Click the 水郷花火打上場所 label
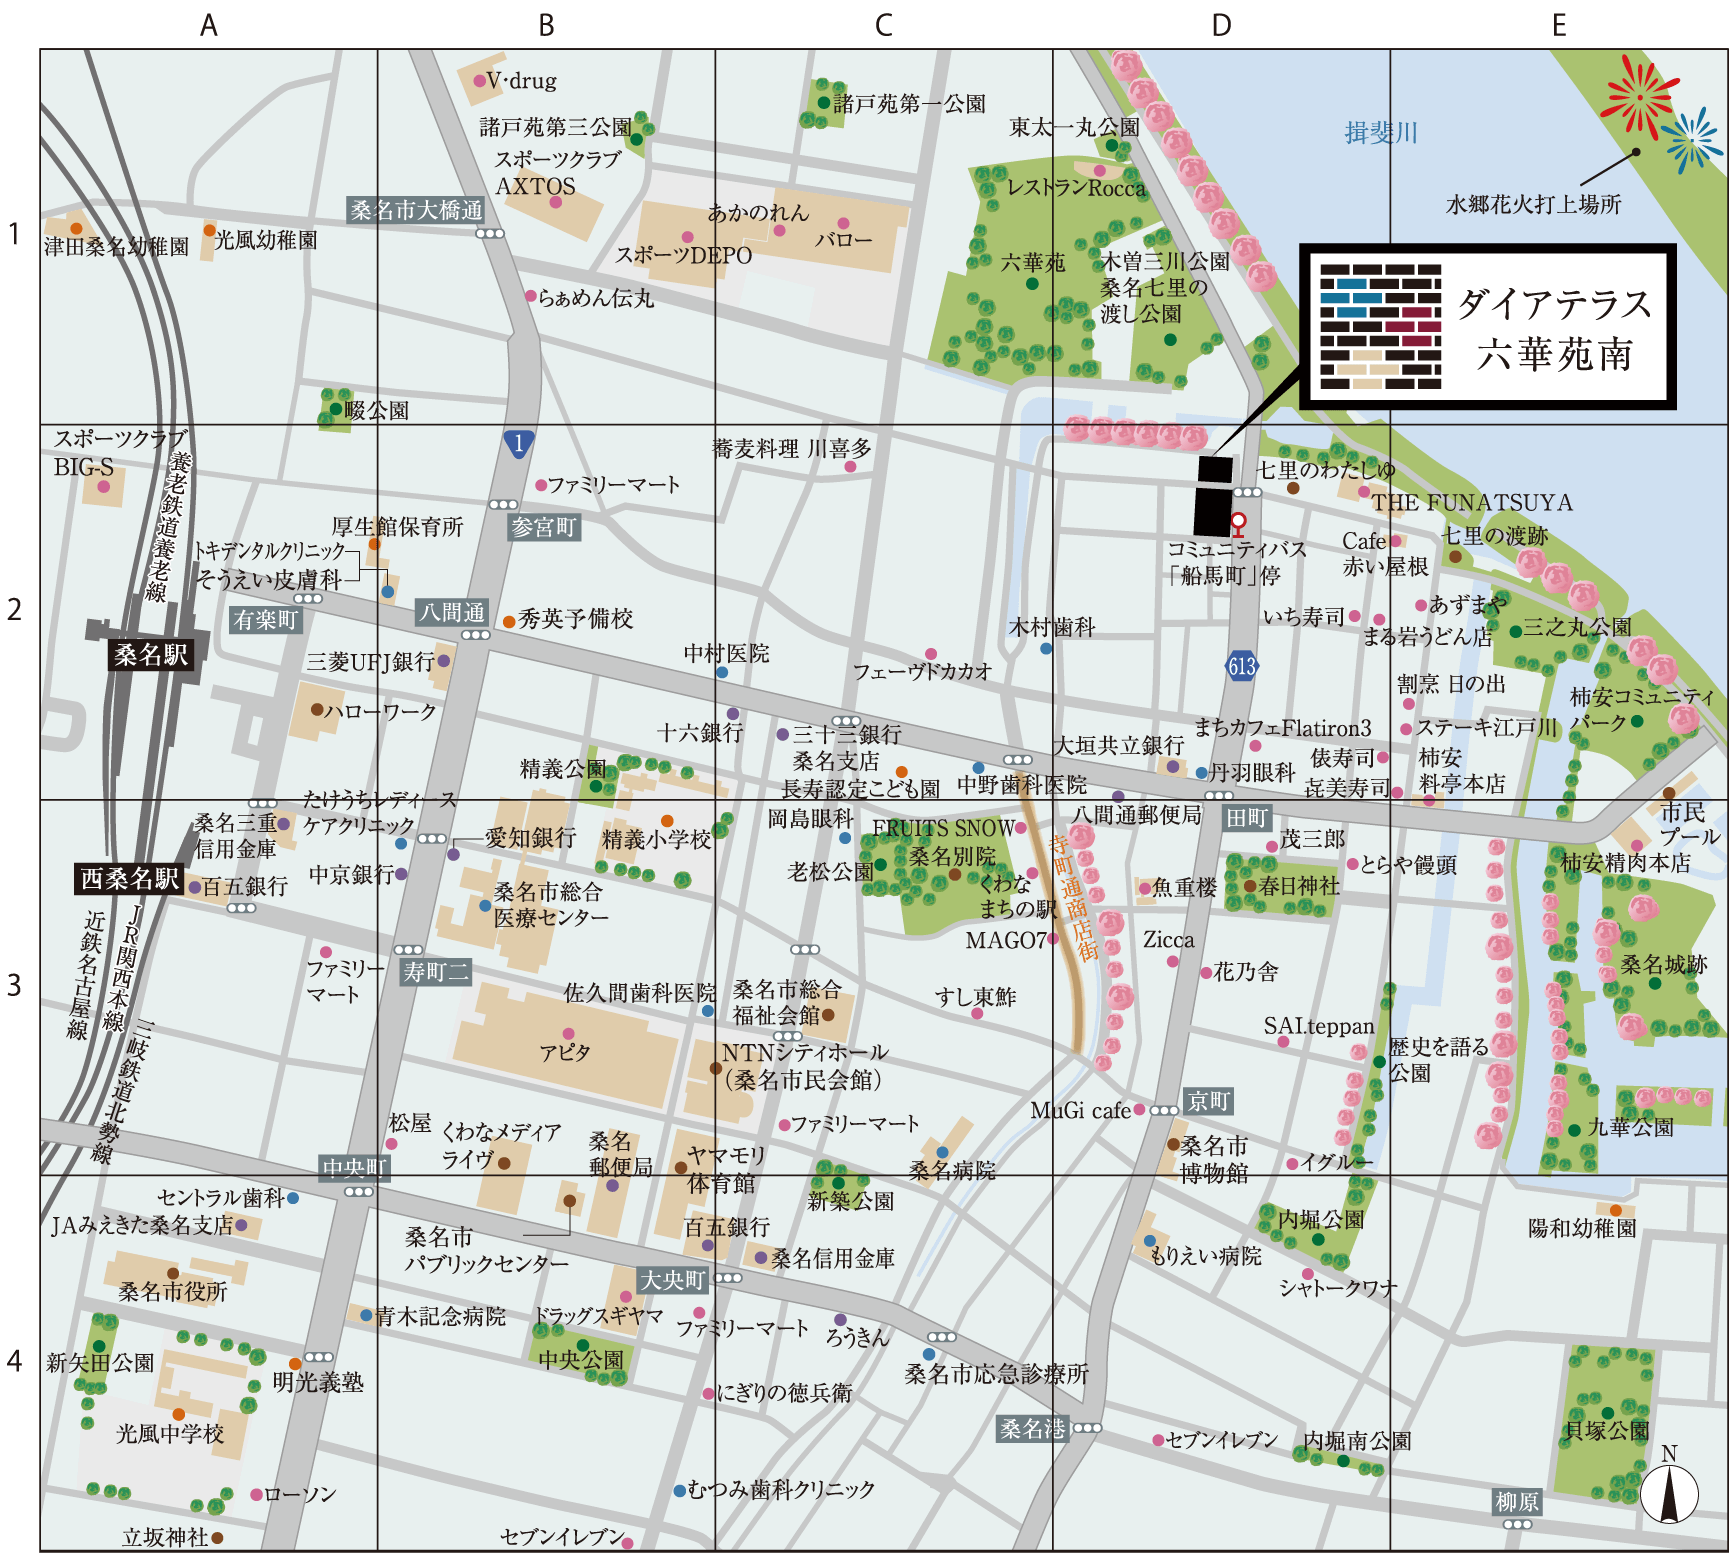The image size is (1729, 1553). 1534,204
